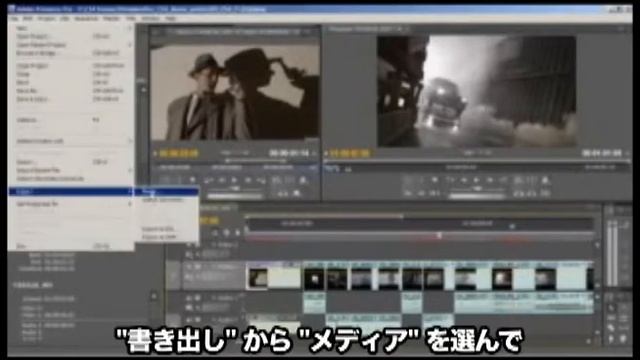Play the sequence in the Program monitor
The width and height of the screenshot is (640, 360).
tap(476, 180)
